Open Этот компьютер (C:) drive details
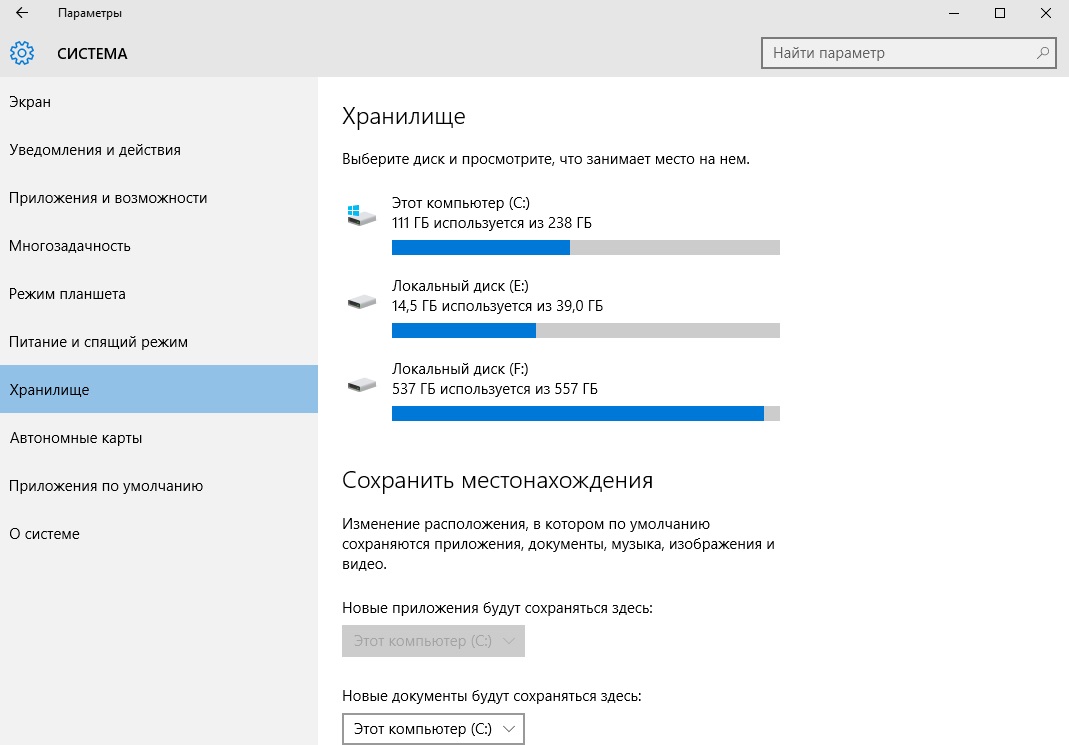This screenshot has width=1069, height=745. tap(563, 225)
